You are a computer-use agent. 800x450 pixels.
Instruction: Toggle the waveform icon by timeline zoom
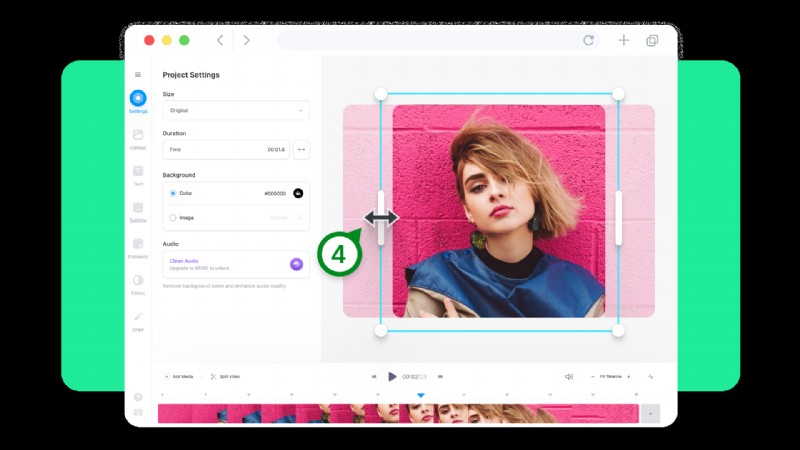click(651, 377)
